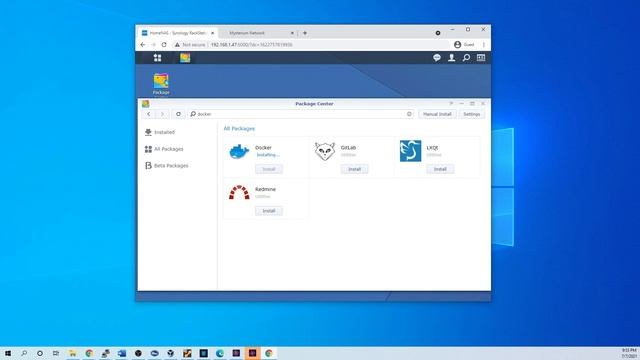Go back in Package Center
The width and height of the screenshot is (640, 360).
[149, 114]
